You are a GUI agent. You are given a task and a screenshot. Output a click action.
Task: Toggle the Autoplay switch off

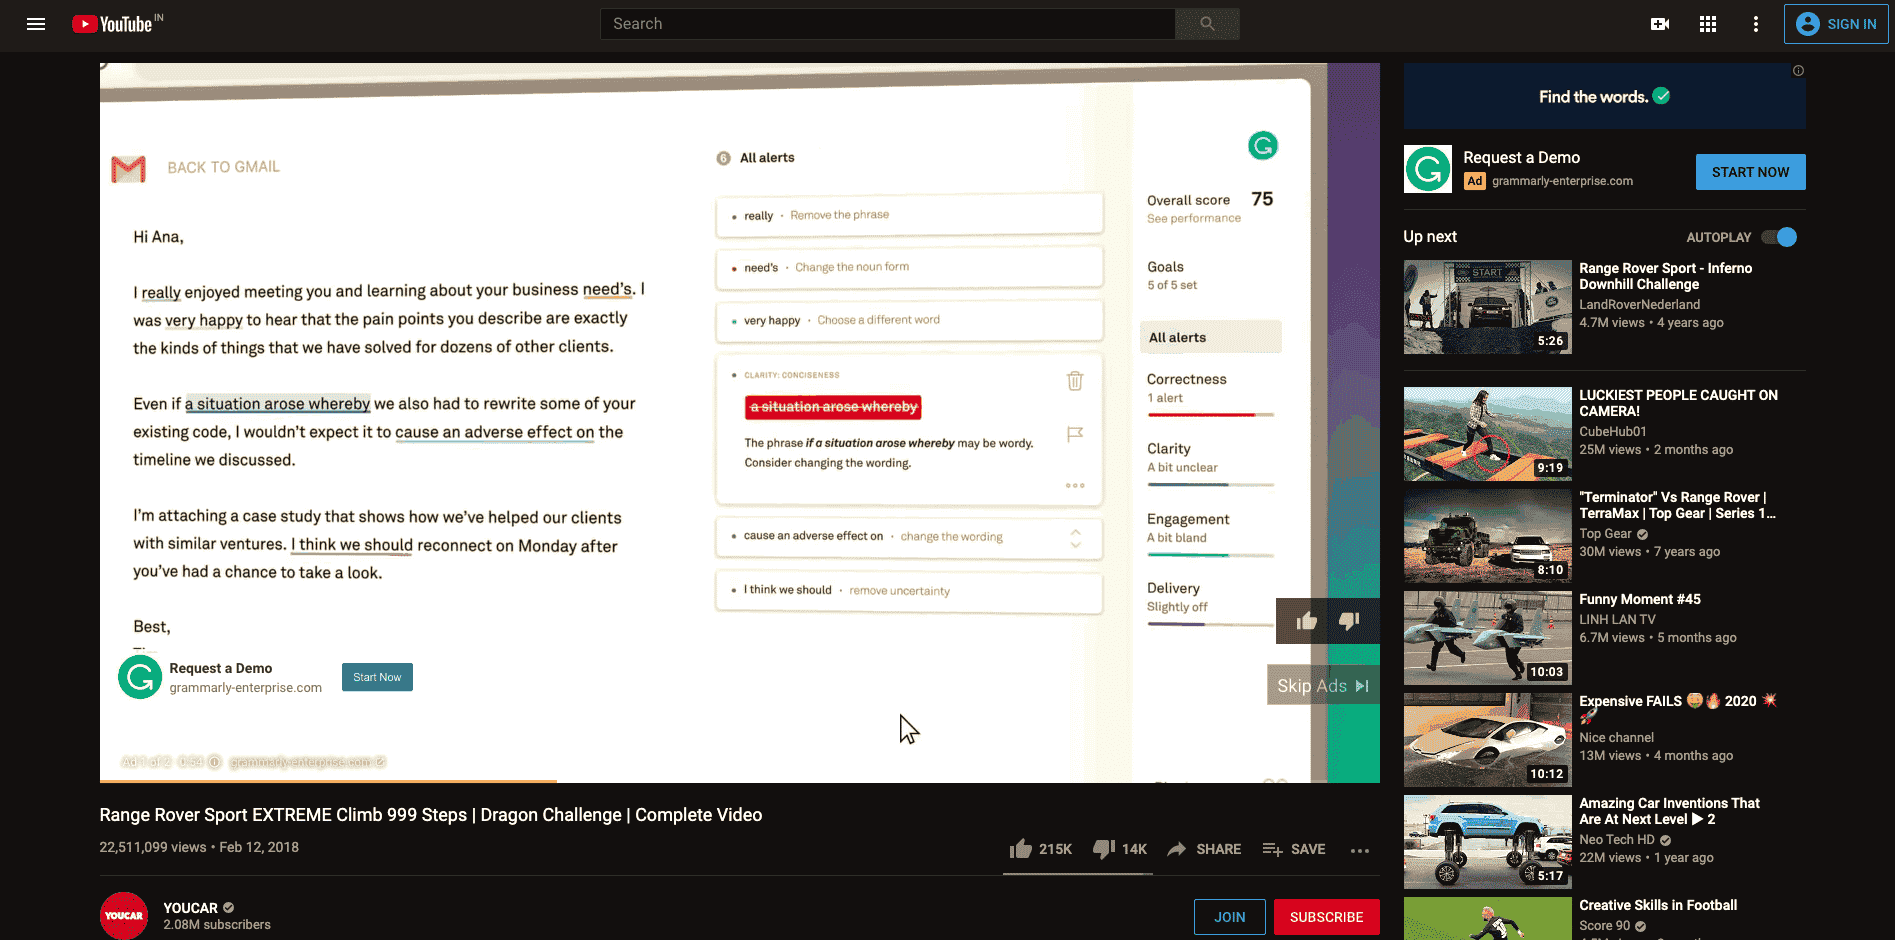tap(1779, 237)
